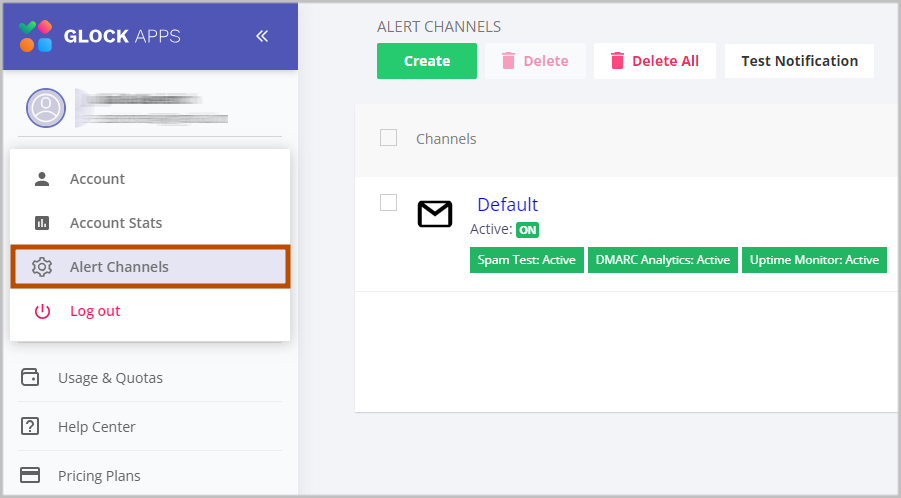The image size is (901, 498).
Task: Open the Account menu item
Action: coord(97,179)
